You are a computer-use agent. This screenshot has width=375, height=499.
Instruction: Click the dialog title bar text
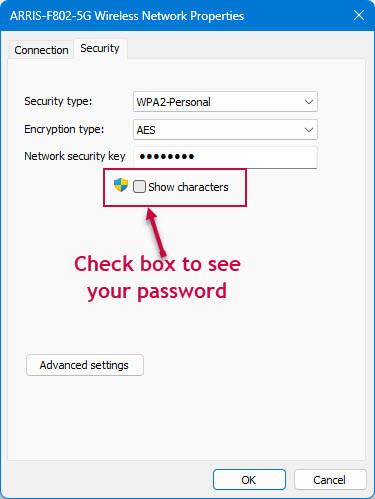[x=127, y=16]
